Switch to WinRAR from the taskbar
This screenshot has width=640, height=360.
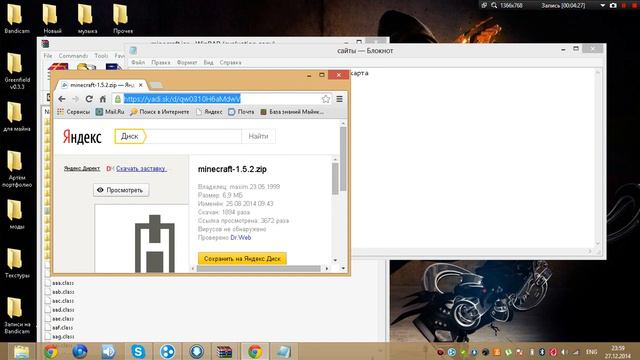point(224,351)
